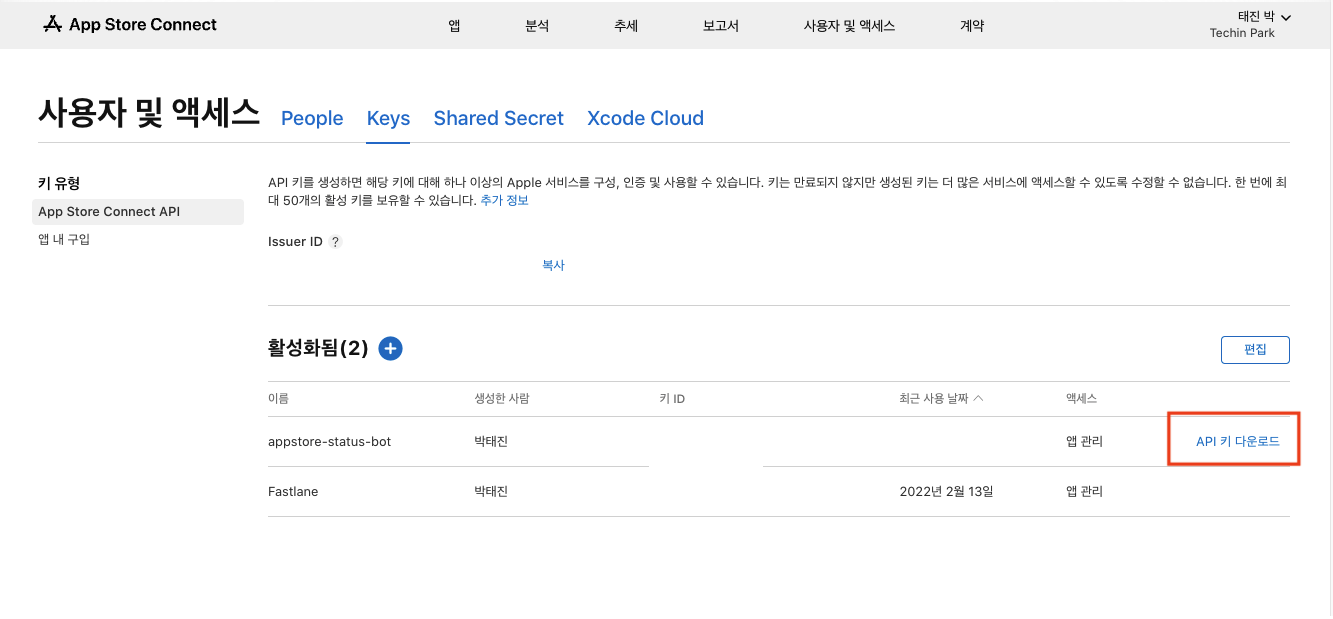Select 사용자 및 액세스 in top navigation
Image resolution: width=1333 pixels, height=619 pixels.
click(849, 26)
